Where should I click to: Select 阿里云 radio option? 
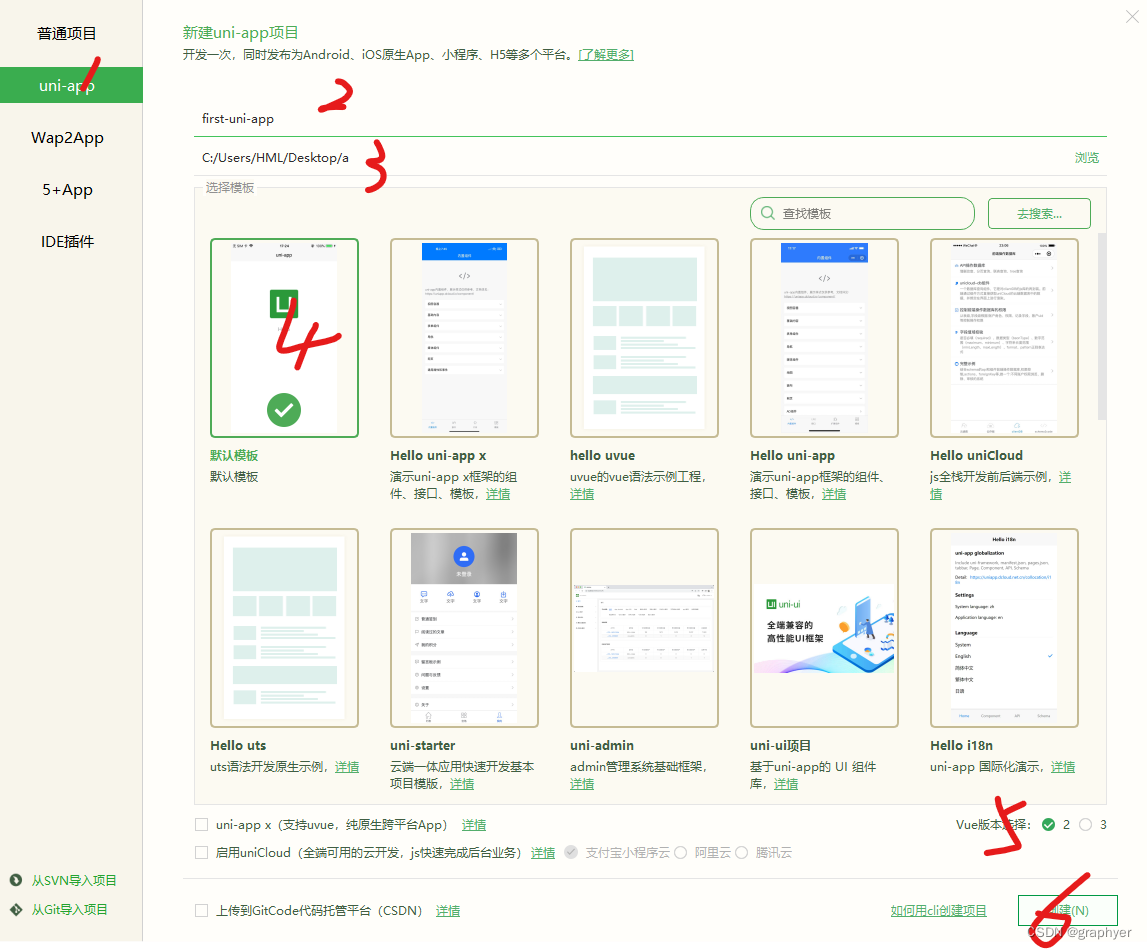[x=680, y=852]
